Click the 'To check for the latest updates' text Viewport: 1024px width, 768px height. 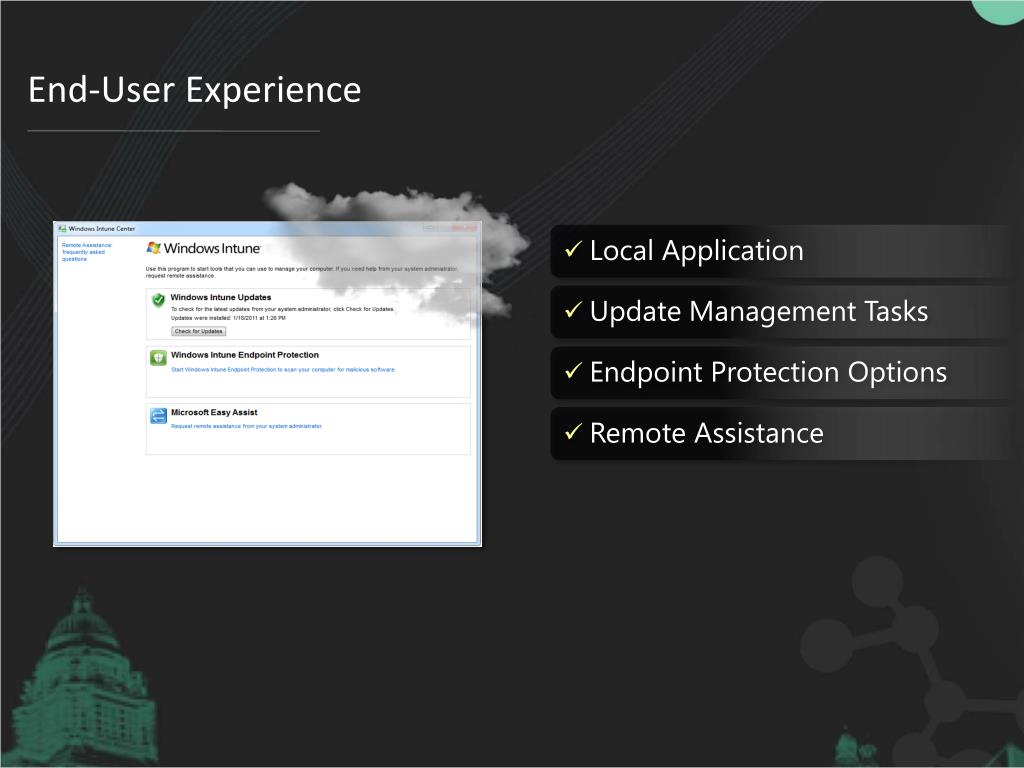(x=283, y=309)
